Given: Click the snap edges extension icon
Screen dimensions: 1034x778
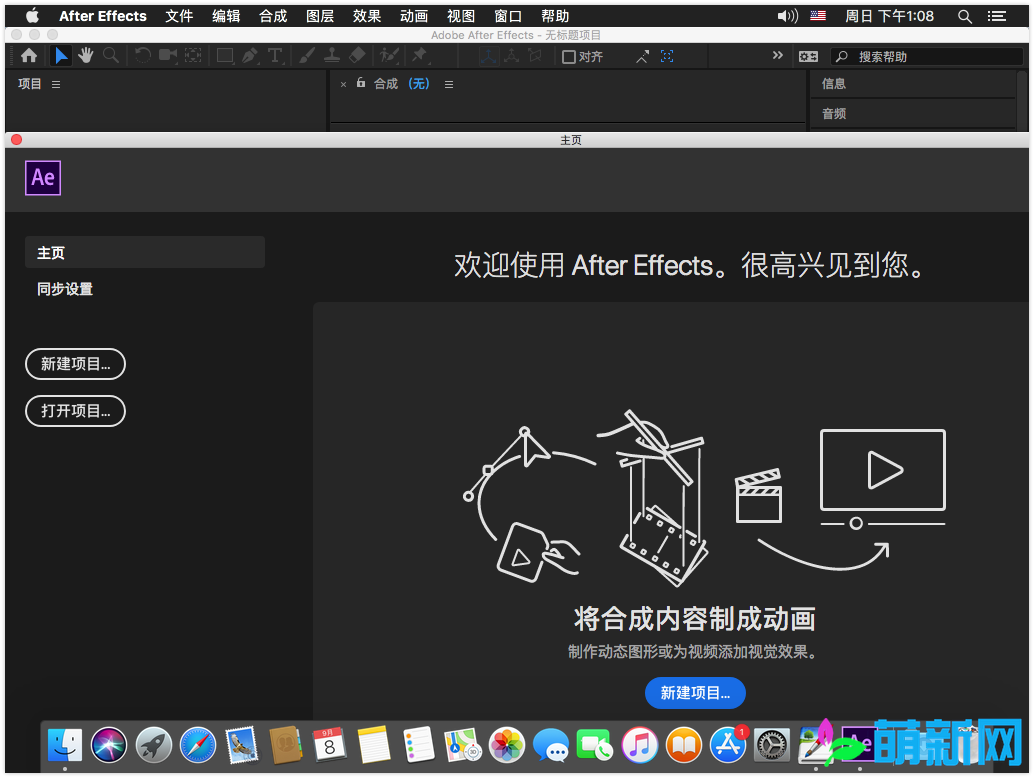Looking at the screenshot, I should [642, 57].
